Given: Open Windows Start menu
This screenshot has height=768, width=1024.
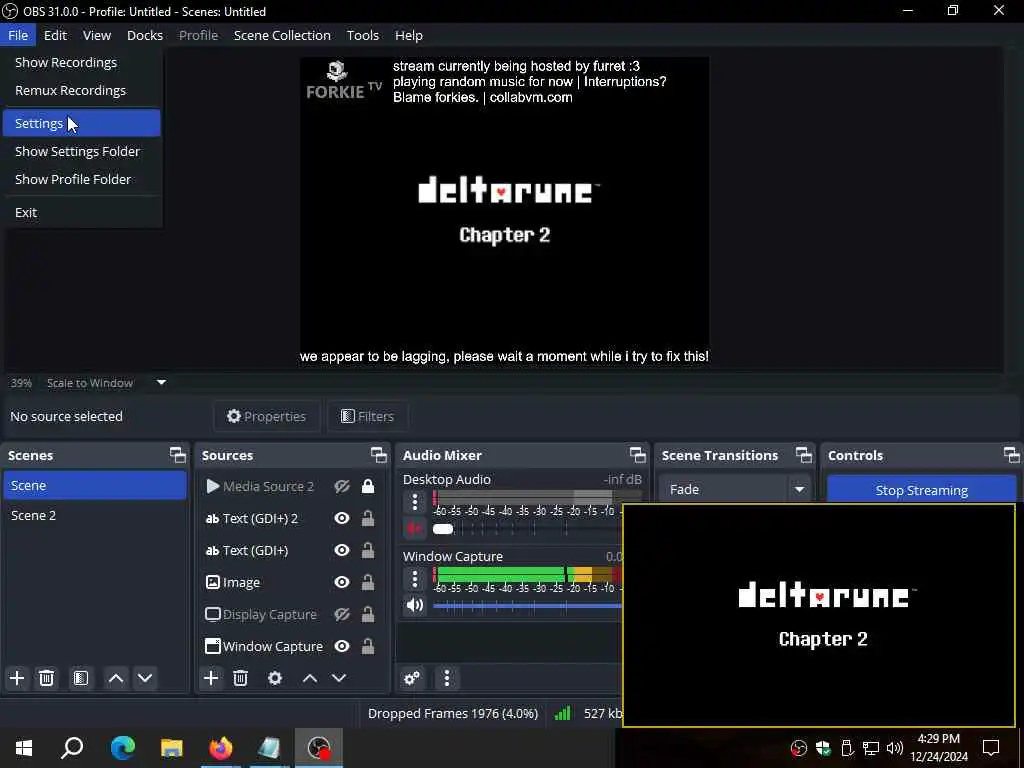Looking at the screenshot, I should [x=24, y=748].
